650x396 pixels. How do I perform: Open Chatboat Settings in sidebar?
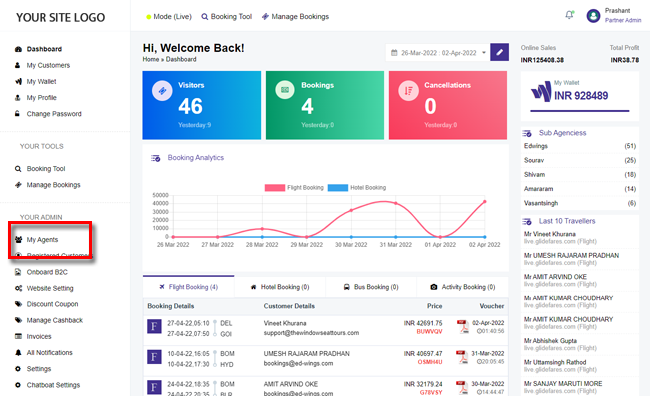click(x=53, y=385)
